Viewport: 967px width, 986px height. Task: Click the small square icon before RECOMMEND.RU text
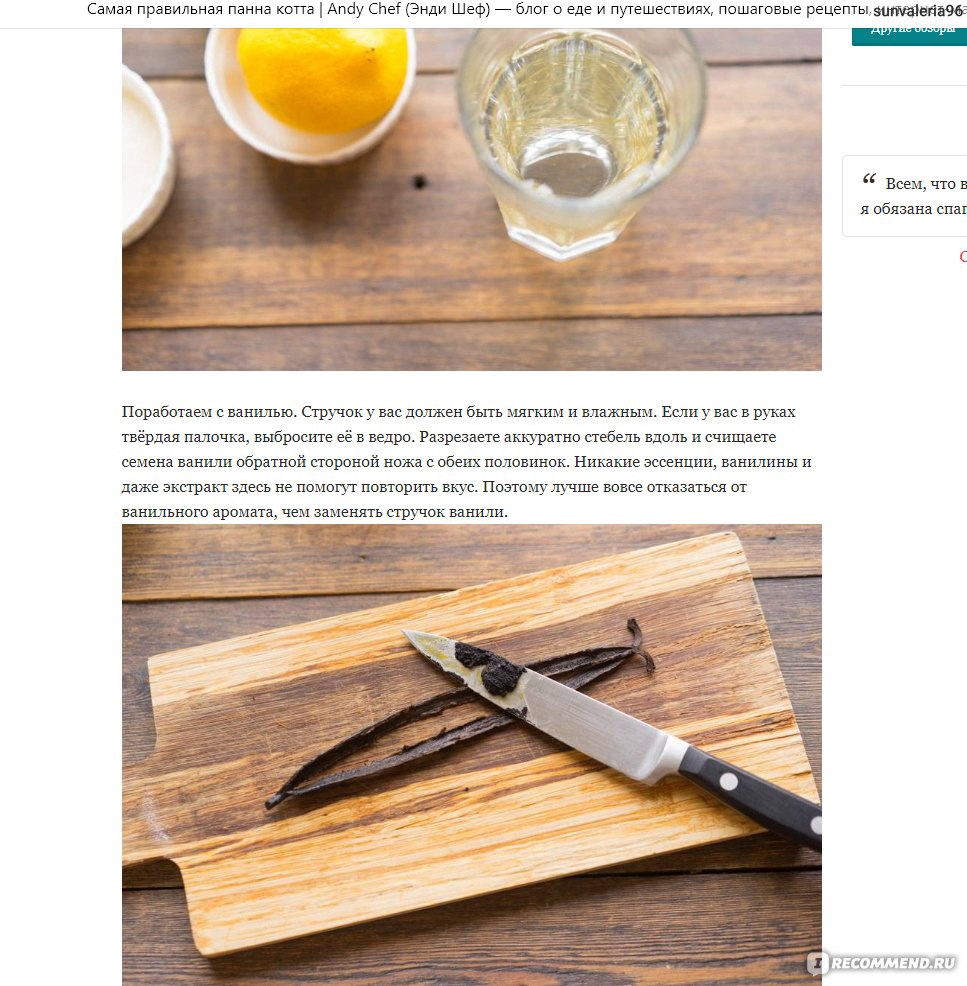coord(817,962)
